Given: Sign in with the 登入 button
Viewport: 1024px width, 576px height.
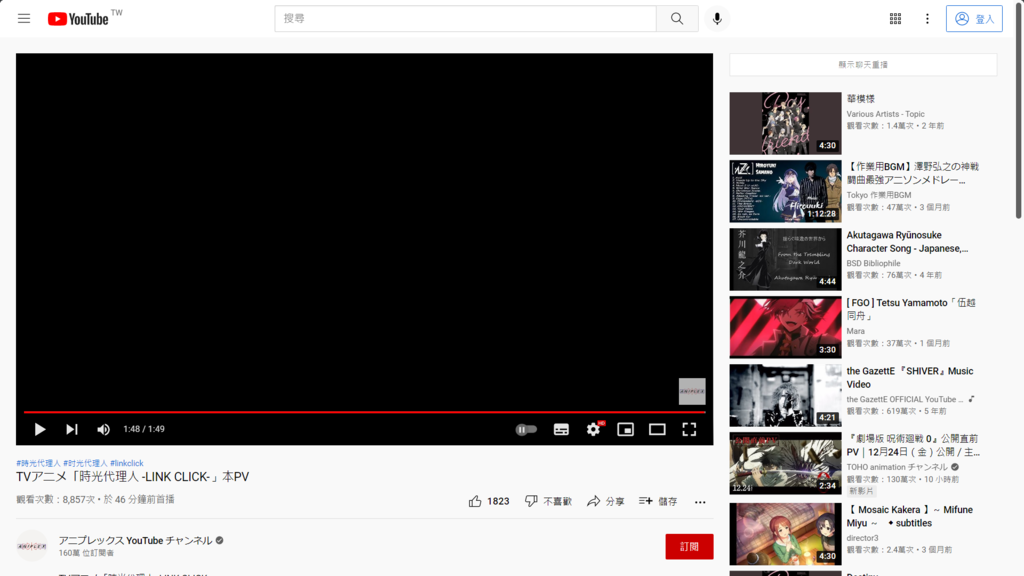Looking at the screenshot, I should tap(974, 19).
